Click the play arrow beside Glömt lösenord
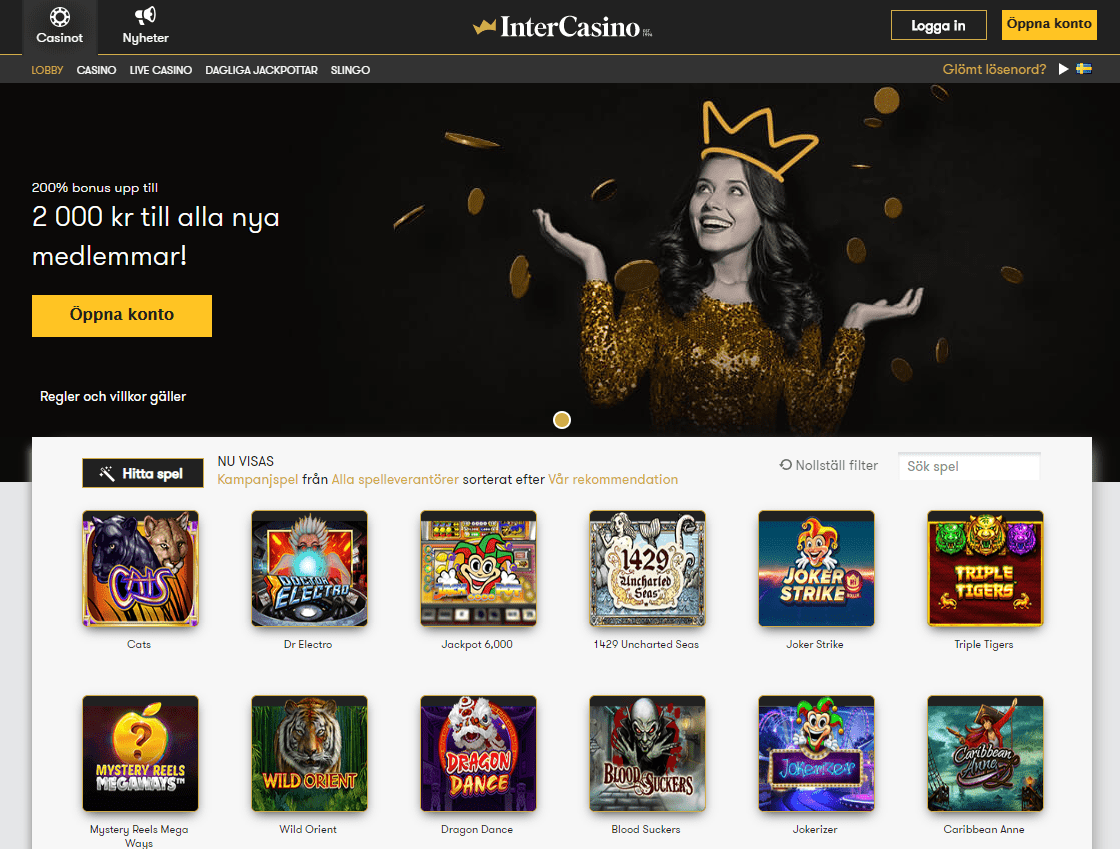Screen dimensions: 1120x849 coord(1063,69)
